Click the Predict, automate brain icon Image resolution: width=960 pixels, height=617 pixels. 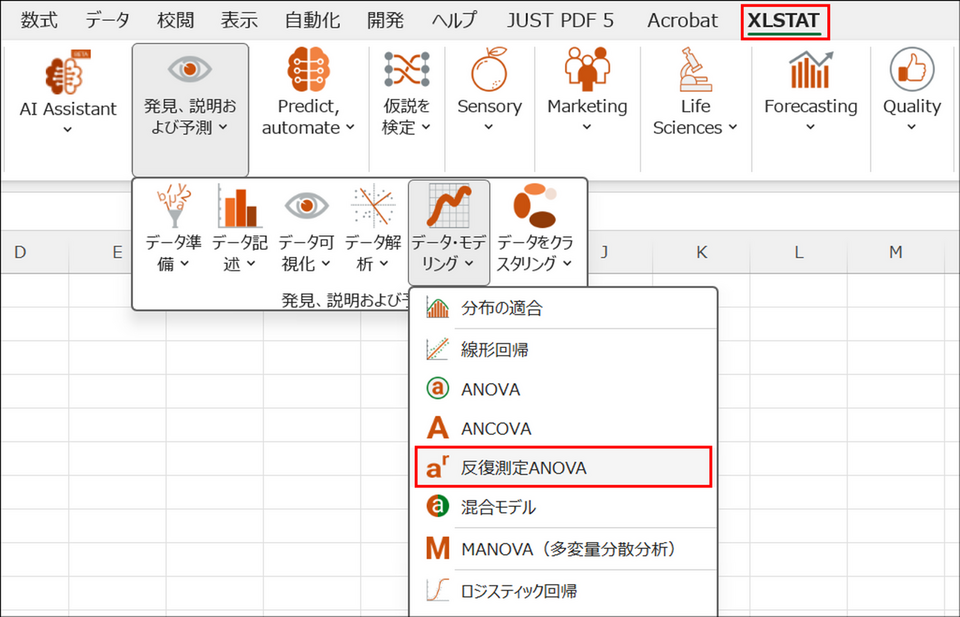coord(308,70)
